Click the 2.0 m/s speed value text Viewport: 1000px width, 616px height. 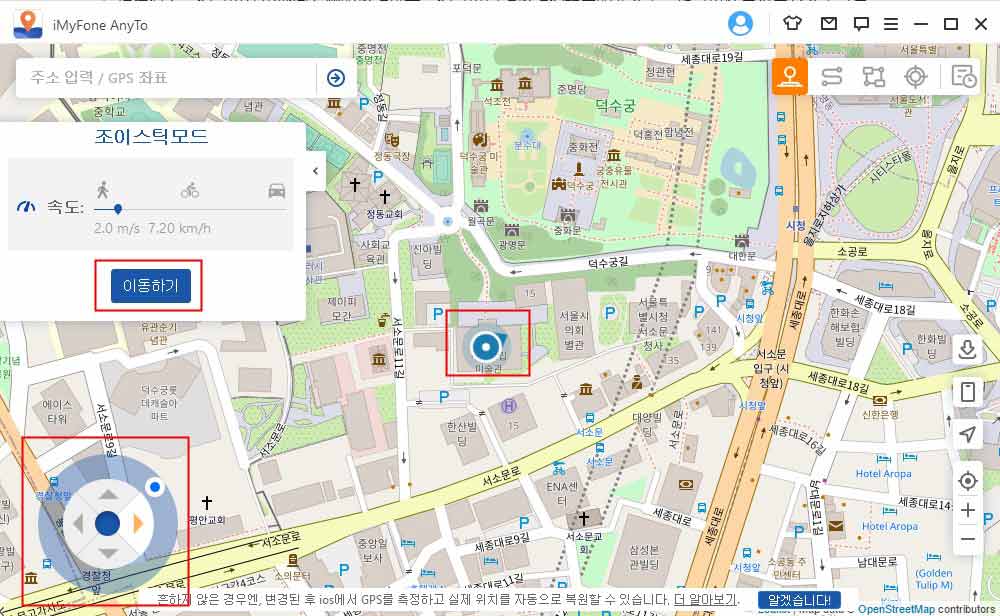tap(117, 228)
